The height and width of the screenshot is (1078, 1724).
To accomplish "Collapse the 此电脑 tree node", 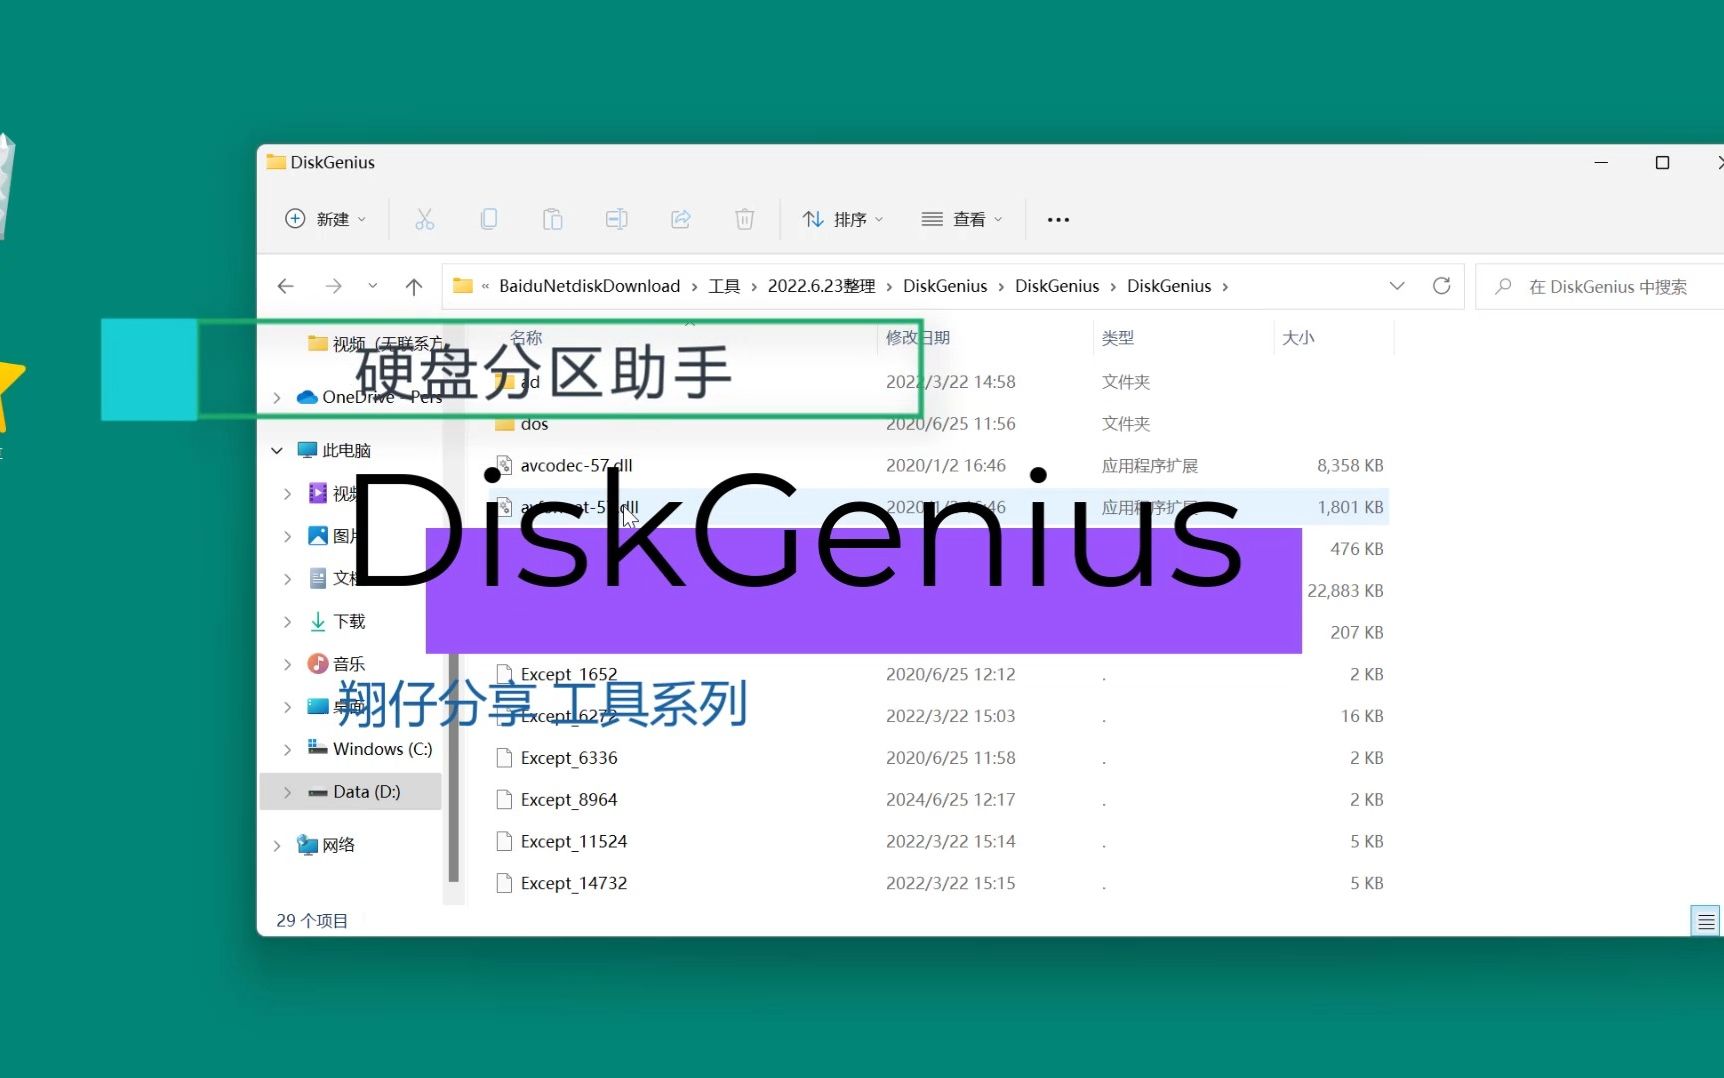I will tap(277, 451).
